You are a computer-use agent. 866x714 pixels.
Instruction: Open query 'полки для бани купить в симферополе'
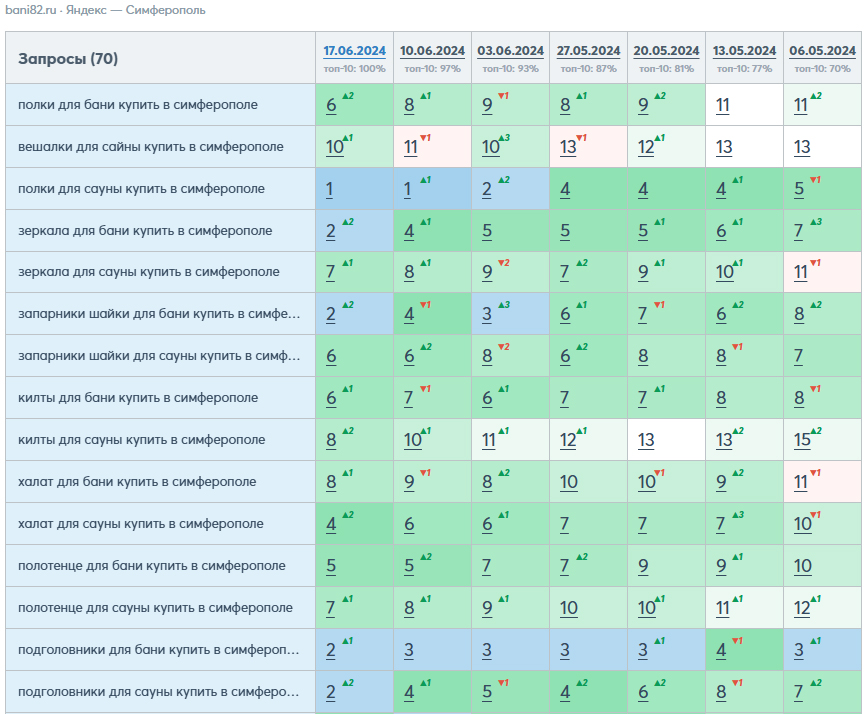[138, 105]
